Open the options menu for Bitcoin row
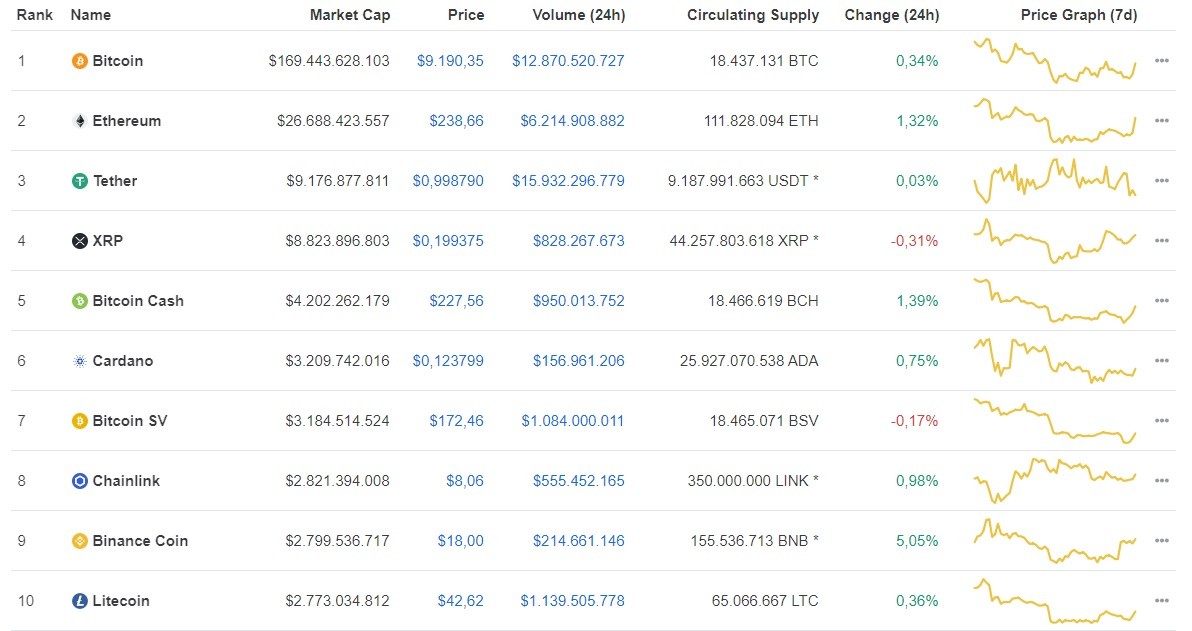Screen dimensions: 1192x631 click(x=1161, y=60)
